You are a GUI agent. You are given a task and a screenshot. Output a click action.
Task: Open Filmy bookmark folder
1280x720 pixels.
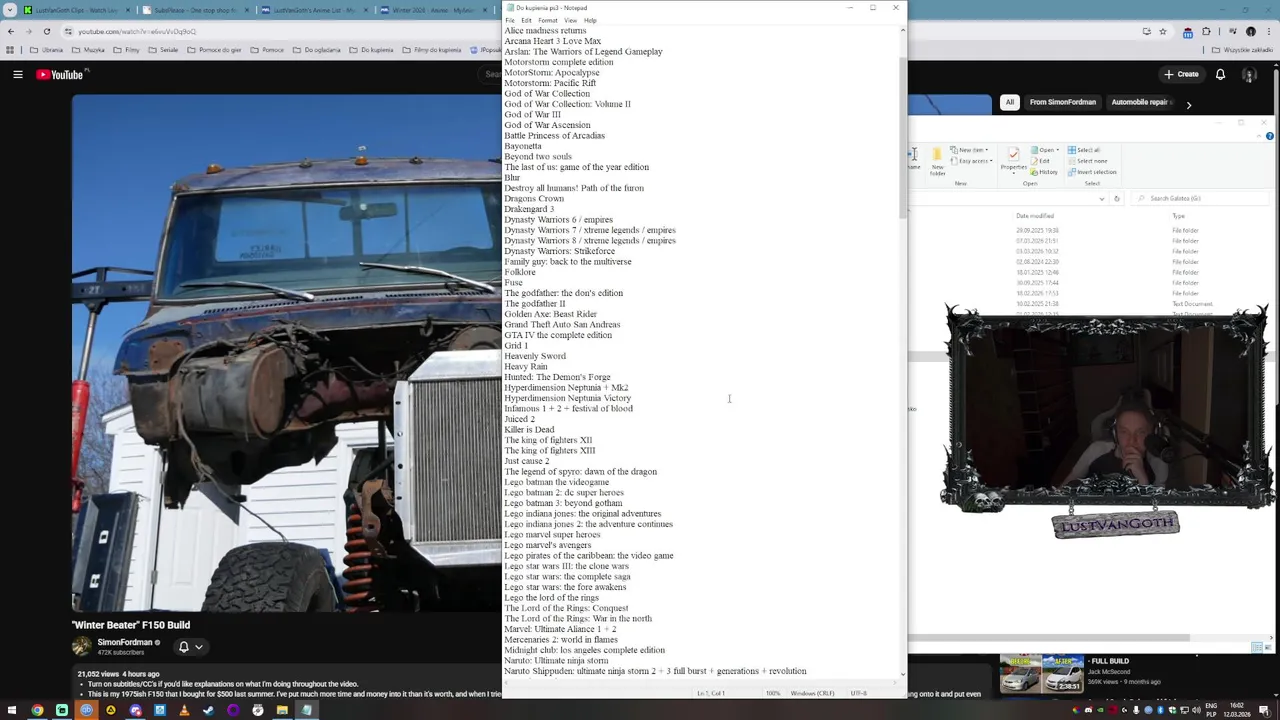[x=127, y=50]
